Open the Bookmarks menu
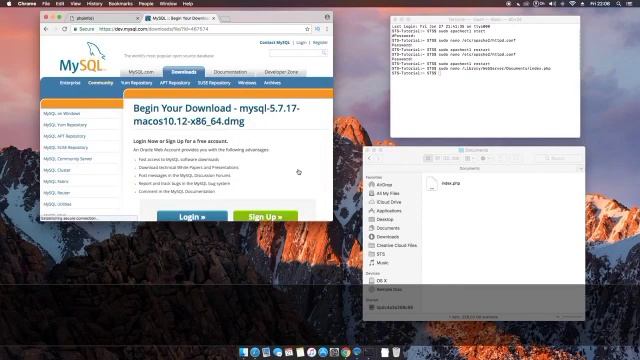The image size is (640, 360). tap(120, 4)
